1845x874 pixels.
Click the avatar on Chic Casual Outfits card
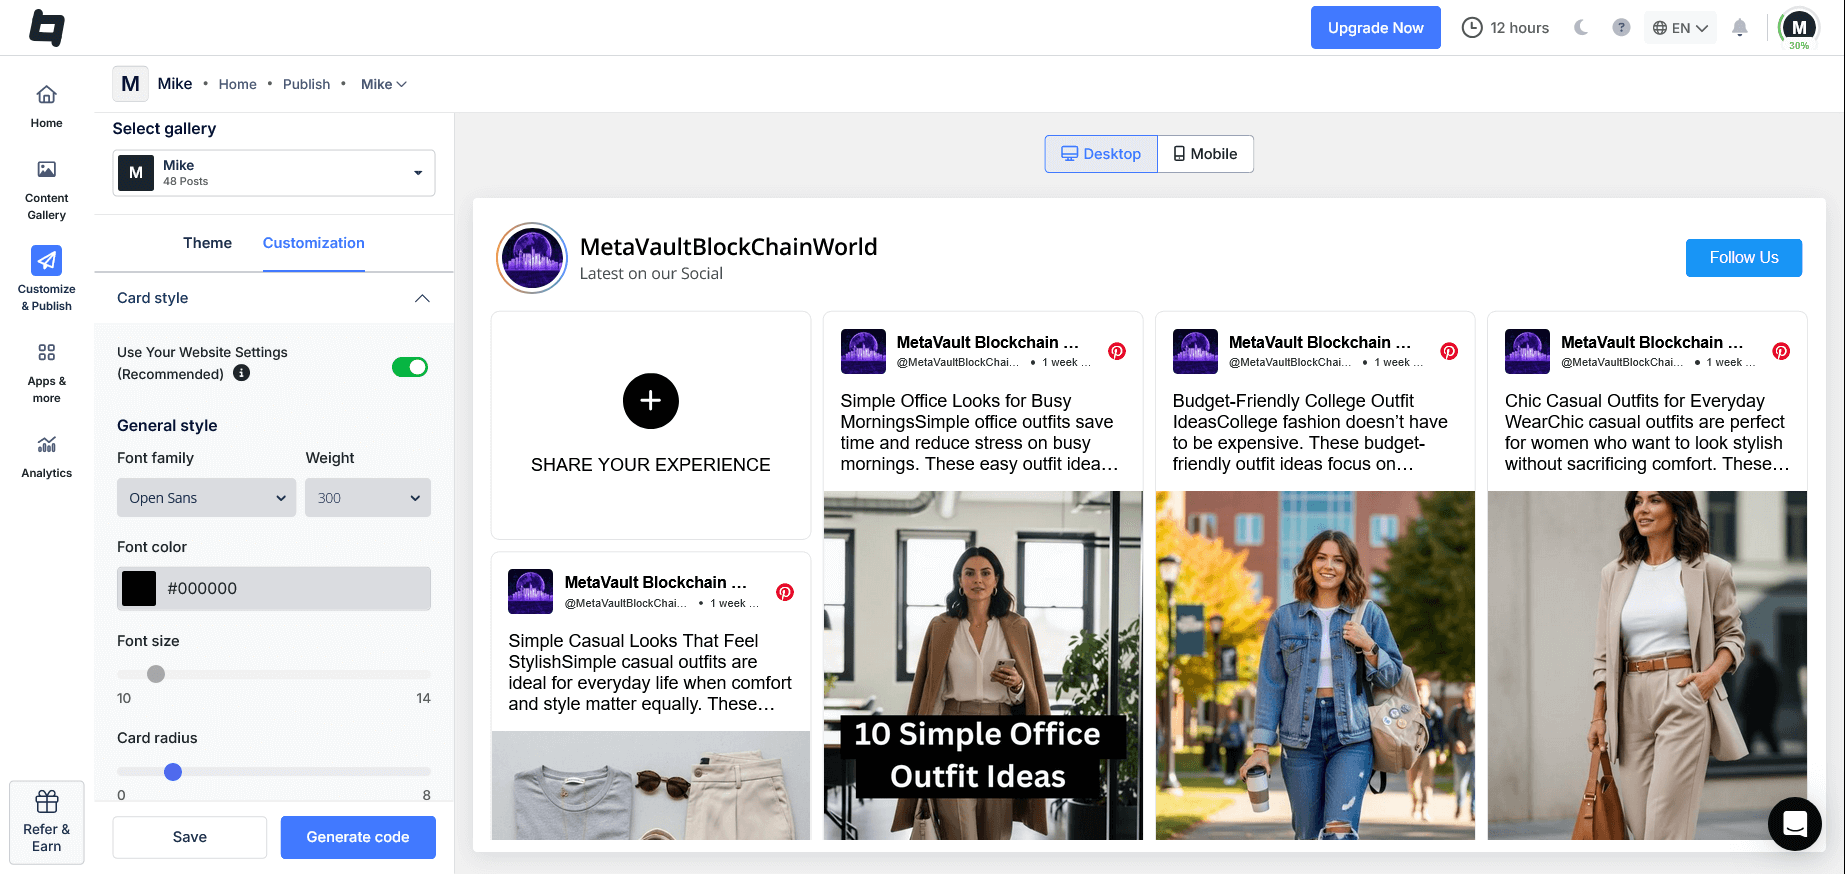click(1527, 351)
